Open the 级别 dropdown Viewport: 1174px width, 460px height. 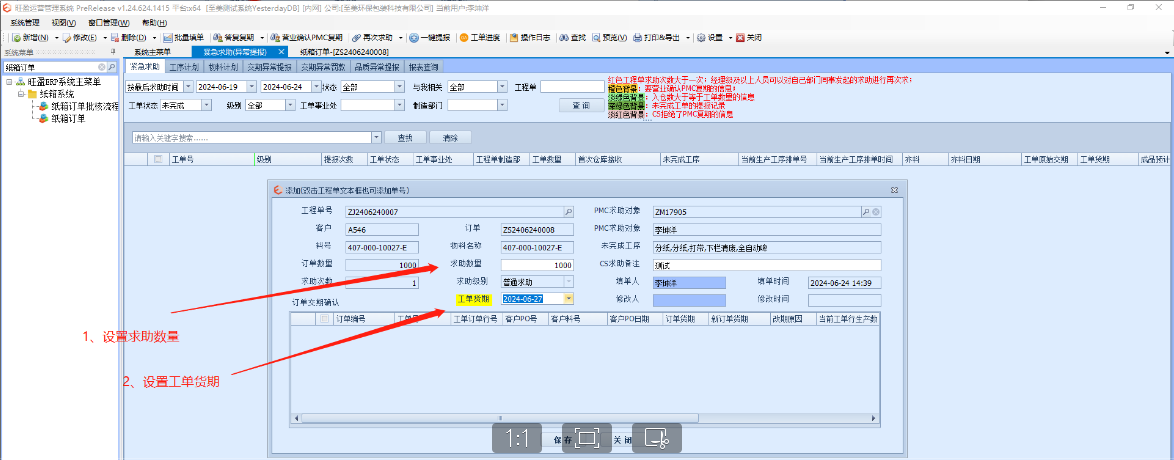(x=291, y=105)
